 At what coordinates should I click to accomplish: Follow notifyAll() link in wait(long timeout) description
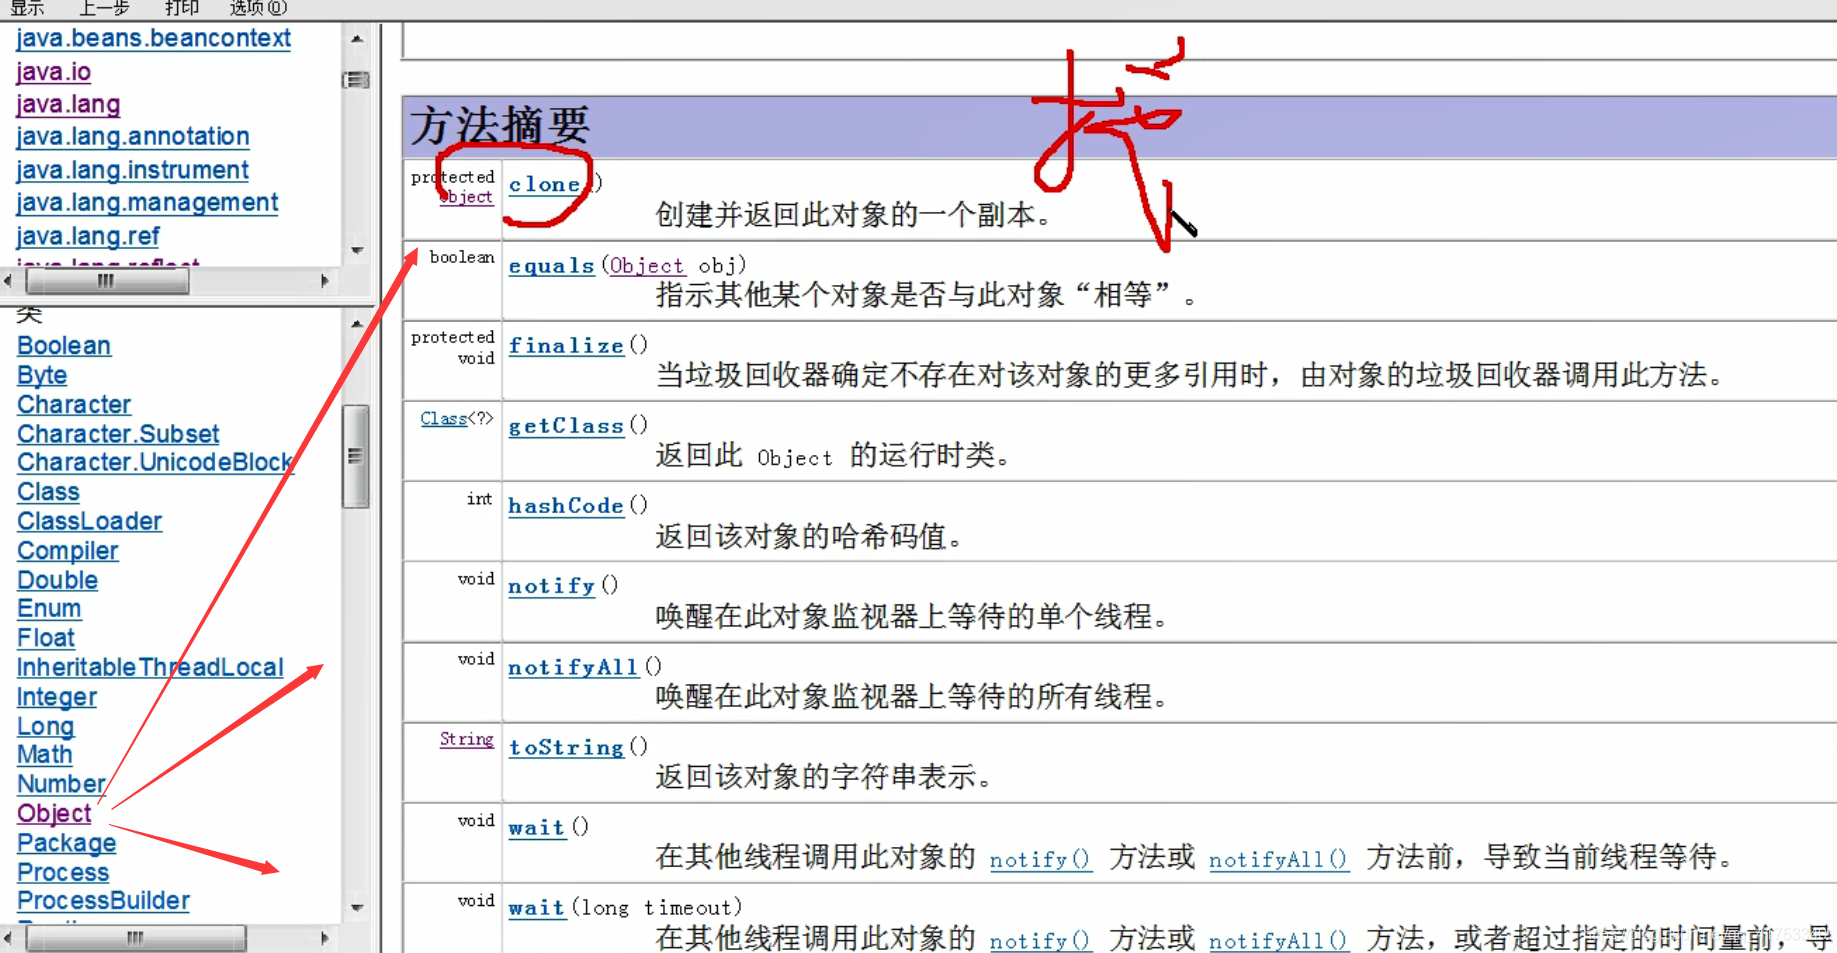pos(1279,940)
